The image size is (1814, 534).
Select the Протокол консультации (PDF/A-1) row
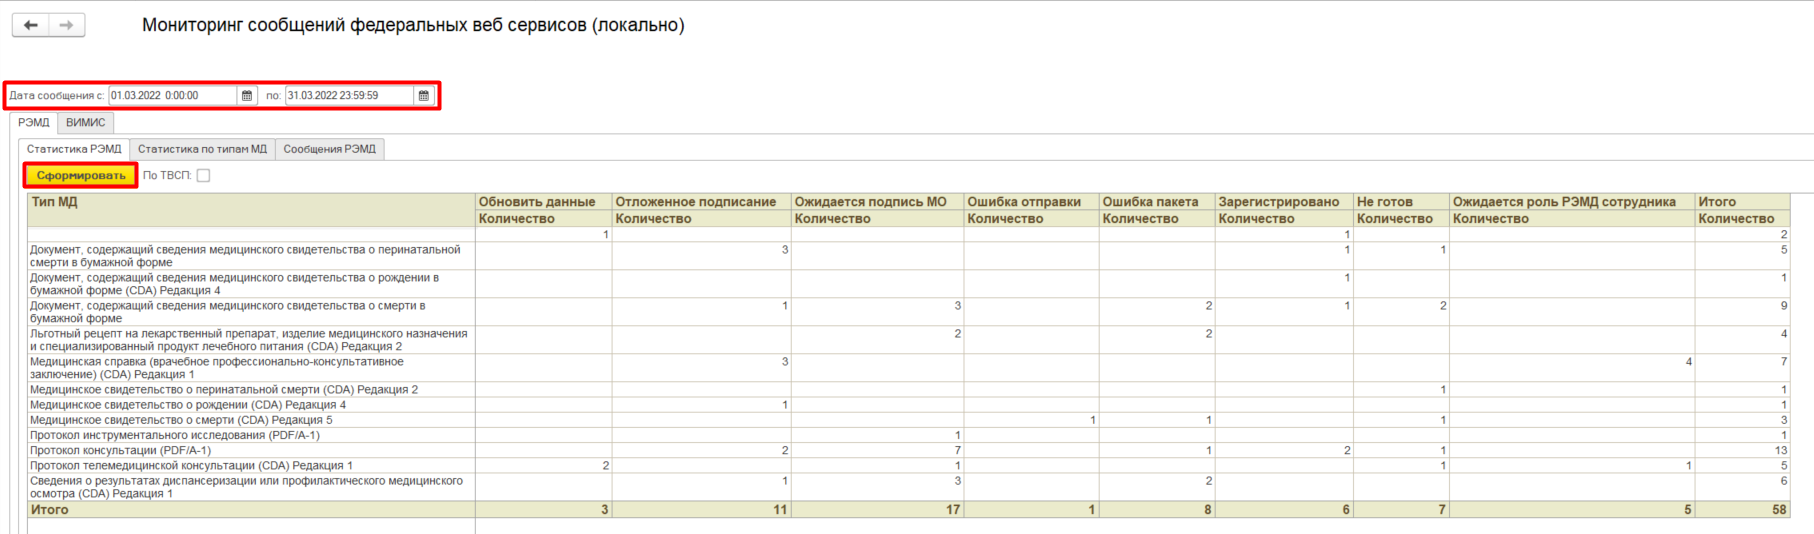[120, 451]
